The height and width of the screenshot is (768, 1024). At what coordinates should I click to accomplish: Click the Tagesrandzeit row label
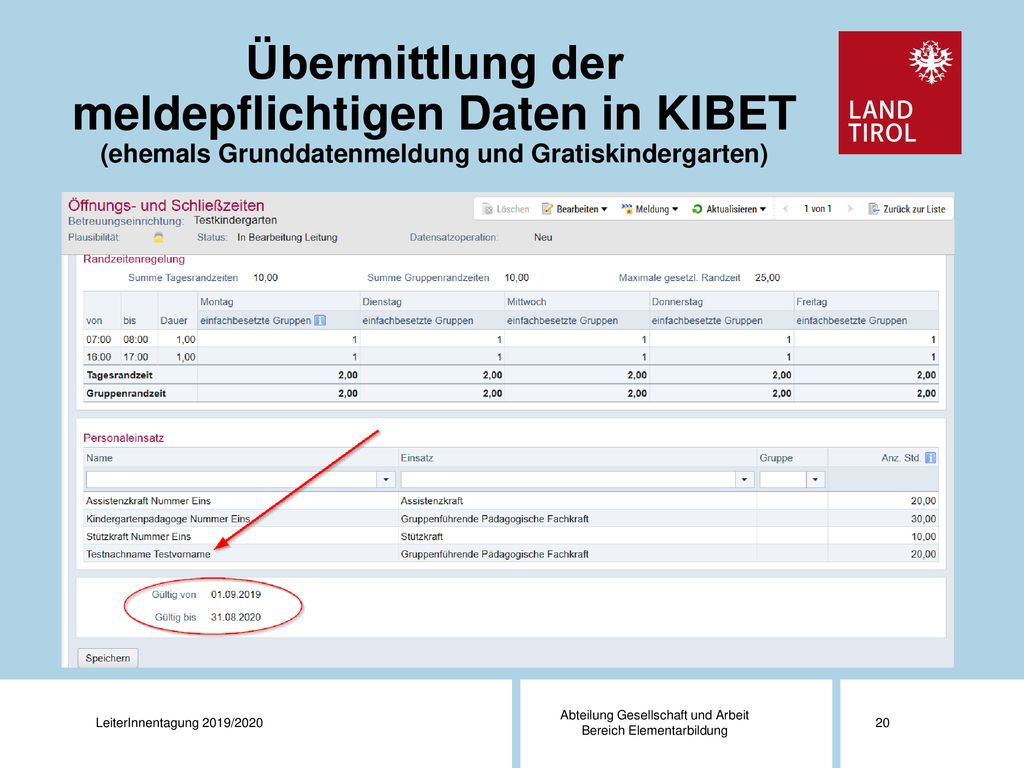coord(120,375)
